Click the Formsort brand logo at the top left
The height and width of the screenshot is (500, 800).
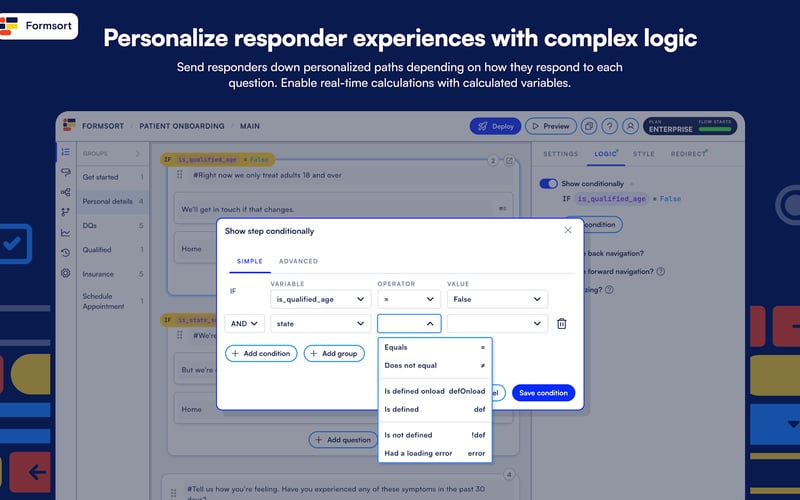coord(38,26)
